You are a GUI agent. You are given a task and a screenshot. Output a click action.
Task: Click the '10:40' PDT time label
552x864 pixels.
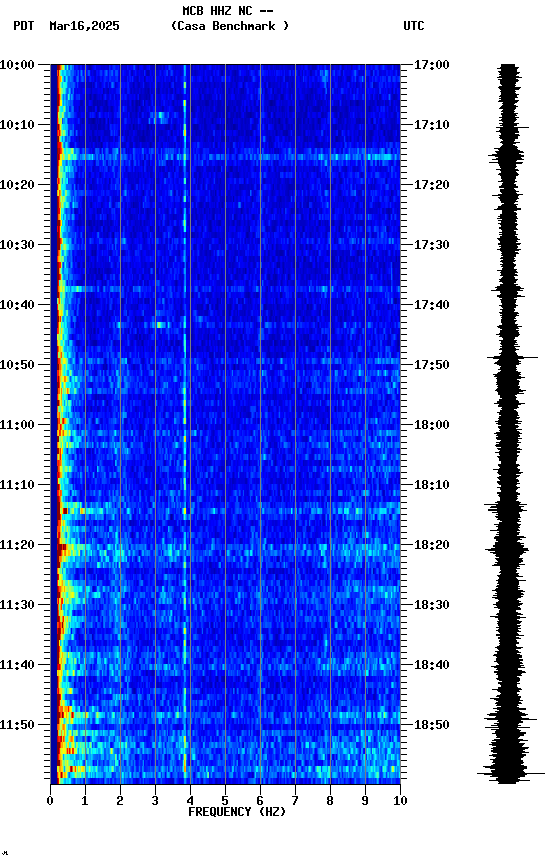(x=17, y=305)
